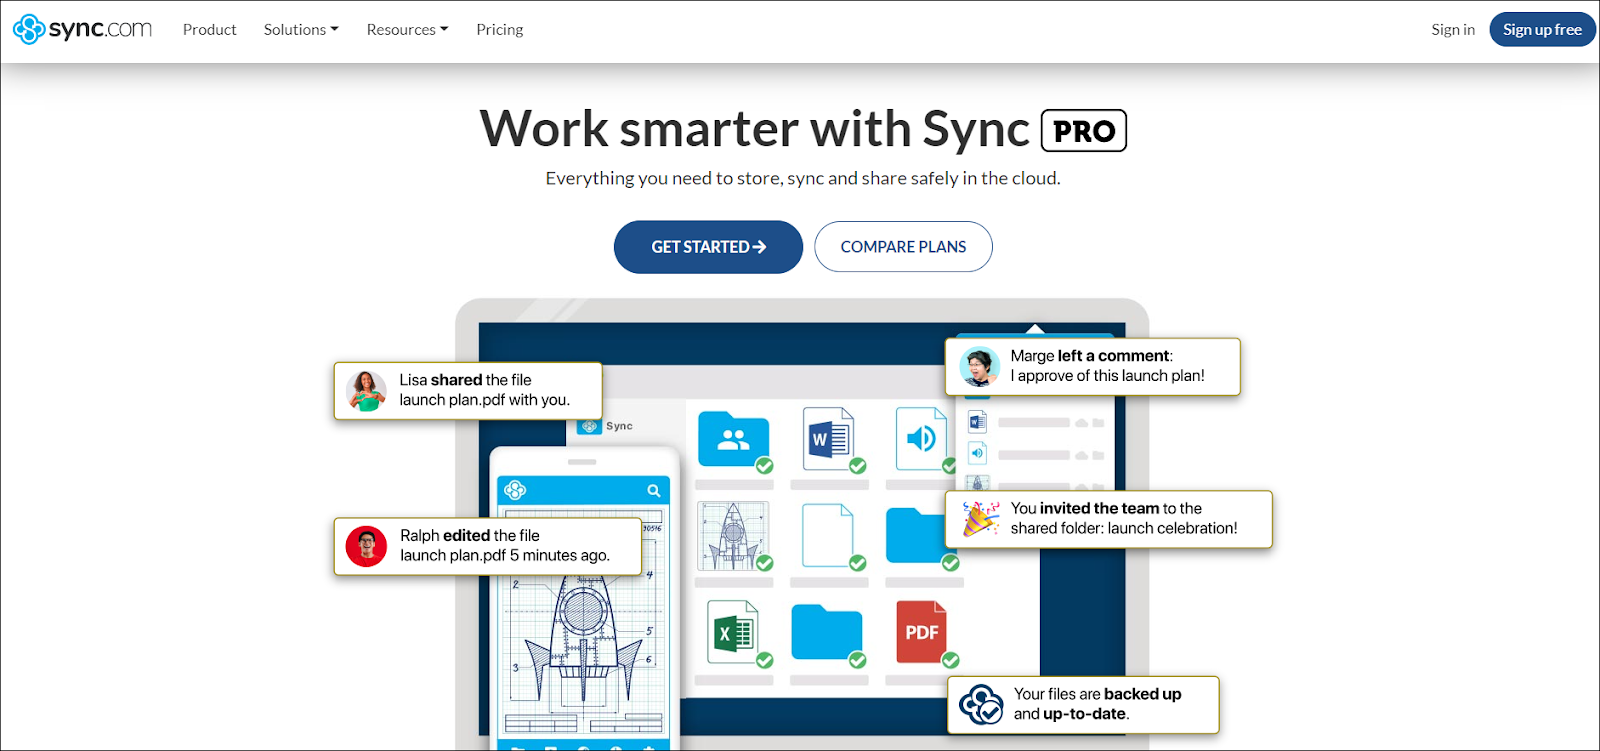1600x751 pixels.
Task: Click the Sign in link
Action: [1453, 30]
